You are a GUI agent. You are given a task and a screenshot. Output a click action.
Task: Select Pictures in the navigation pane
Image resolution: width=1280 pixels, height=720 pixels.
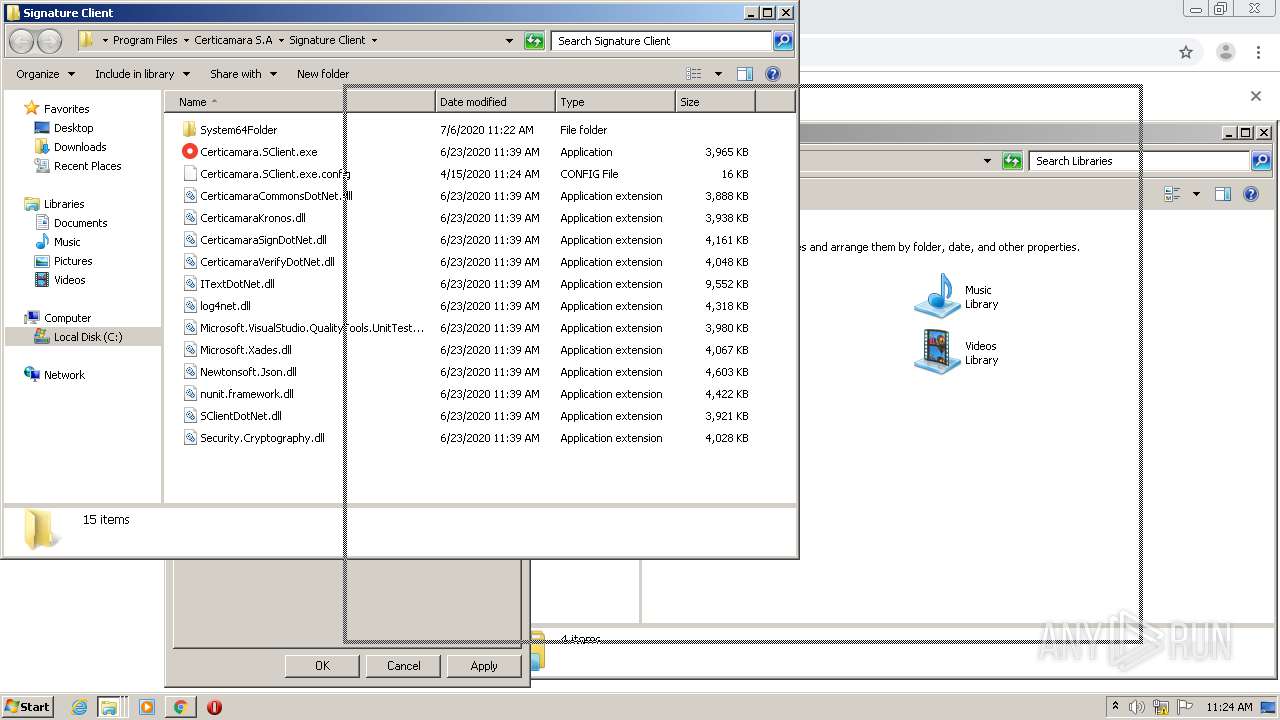click(x=73, y=261)
